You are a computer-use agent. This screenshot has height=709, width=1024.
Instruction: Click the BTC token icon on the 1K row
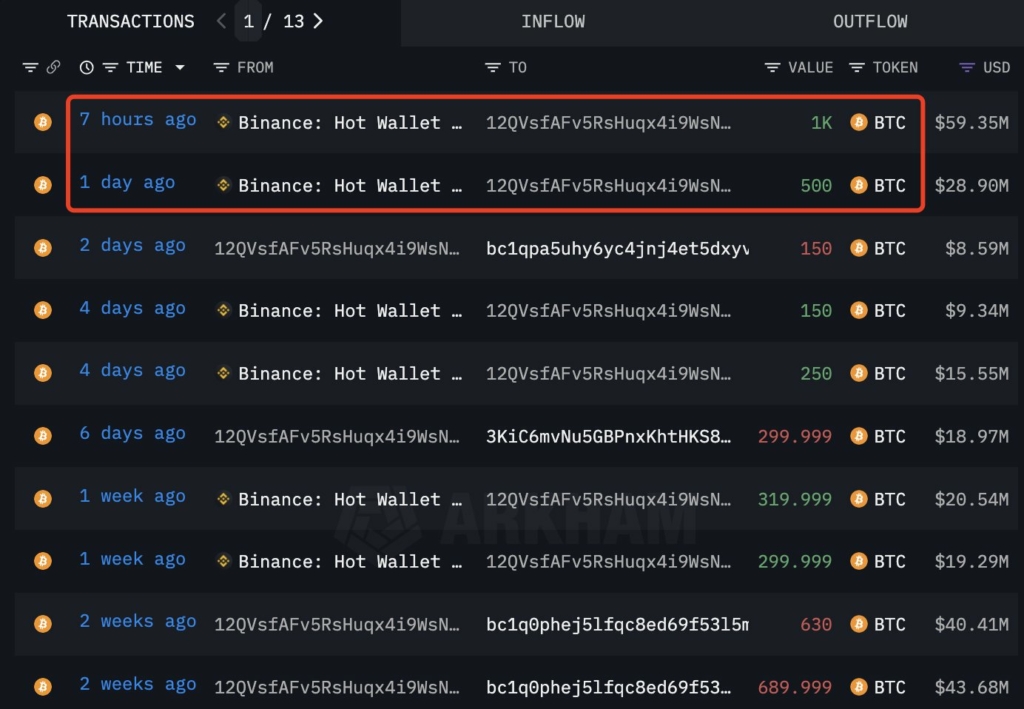coord(859,122)
